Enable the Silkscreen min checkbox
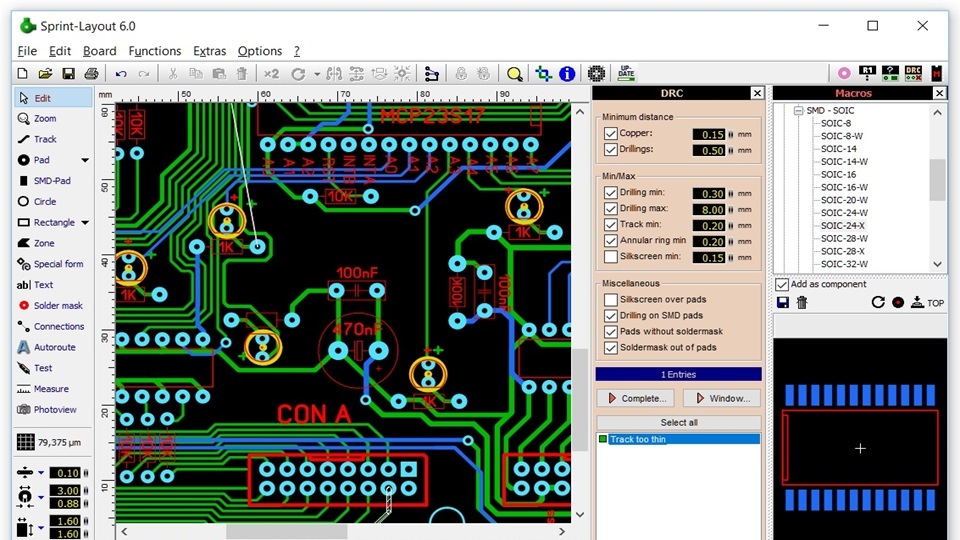Screen dimensions: 960x540 [610, 257]
